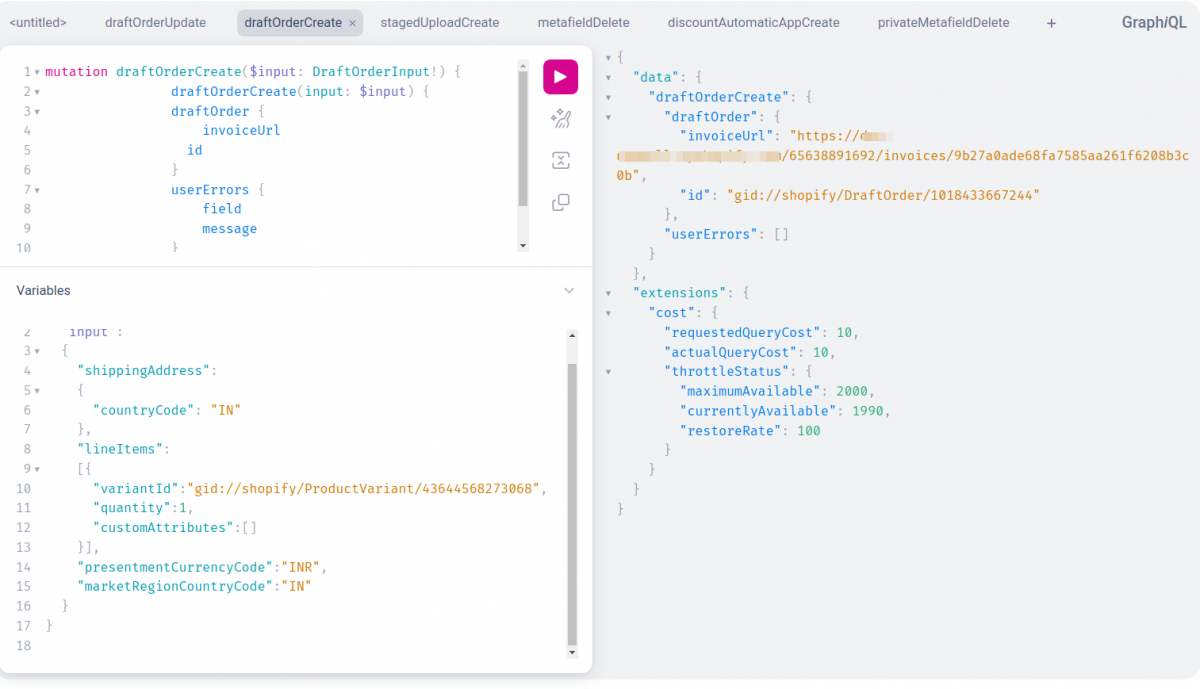1200x689 pixels.
Task: Open a new tab with the plus icon
Action: point(1051,22)
